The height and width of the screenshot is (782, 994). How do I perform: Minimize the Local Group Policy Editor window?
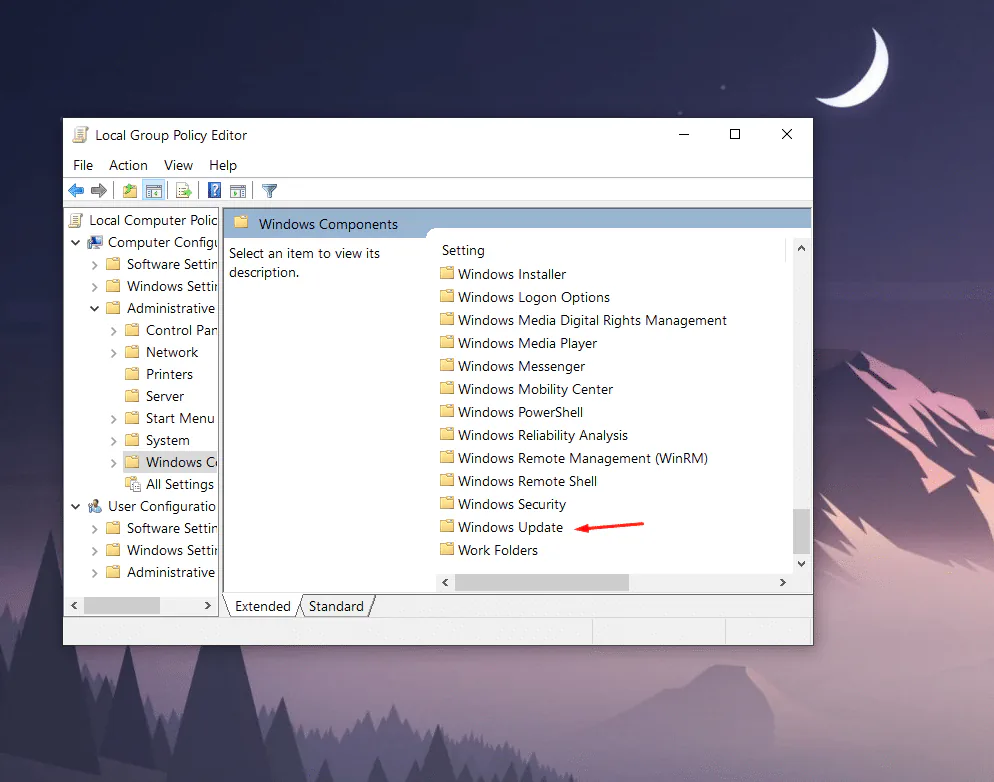click(x=683, y=134)
